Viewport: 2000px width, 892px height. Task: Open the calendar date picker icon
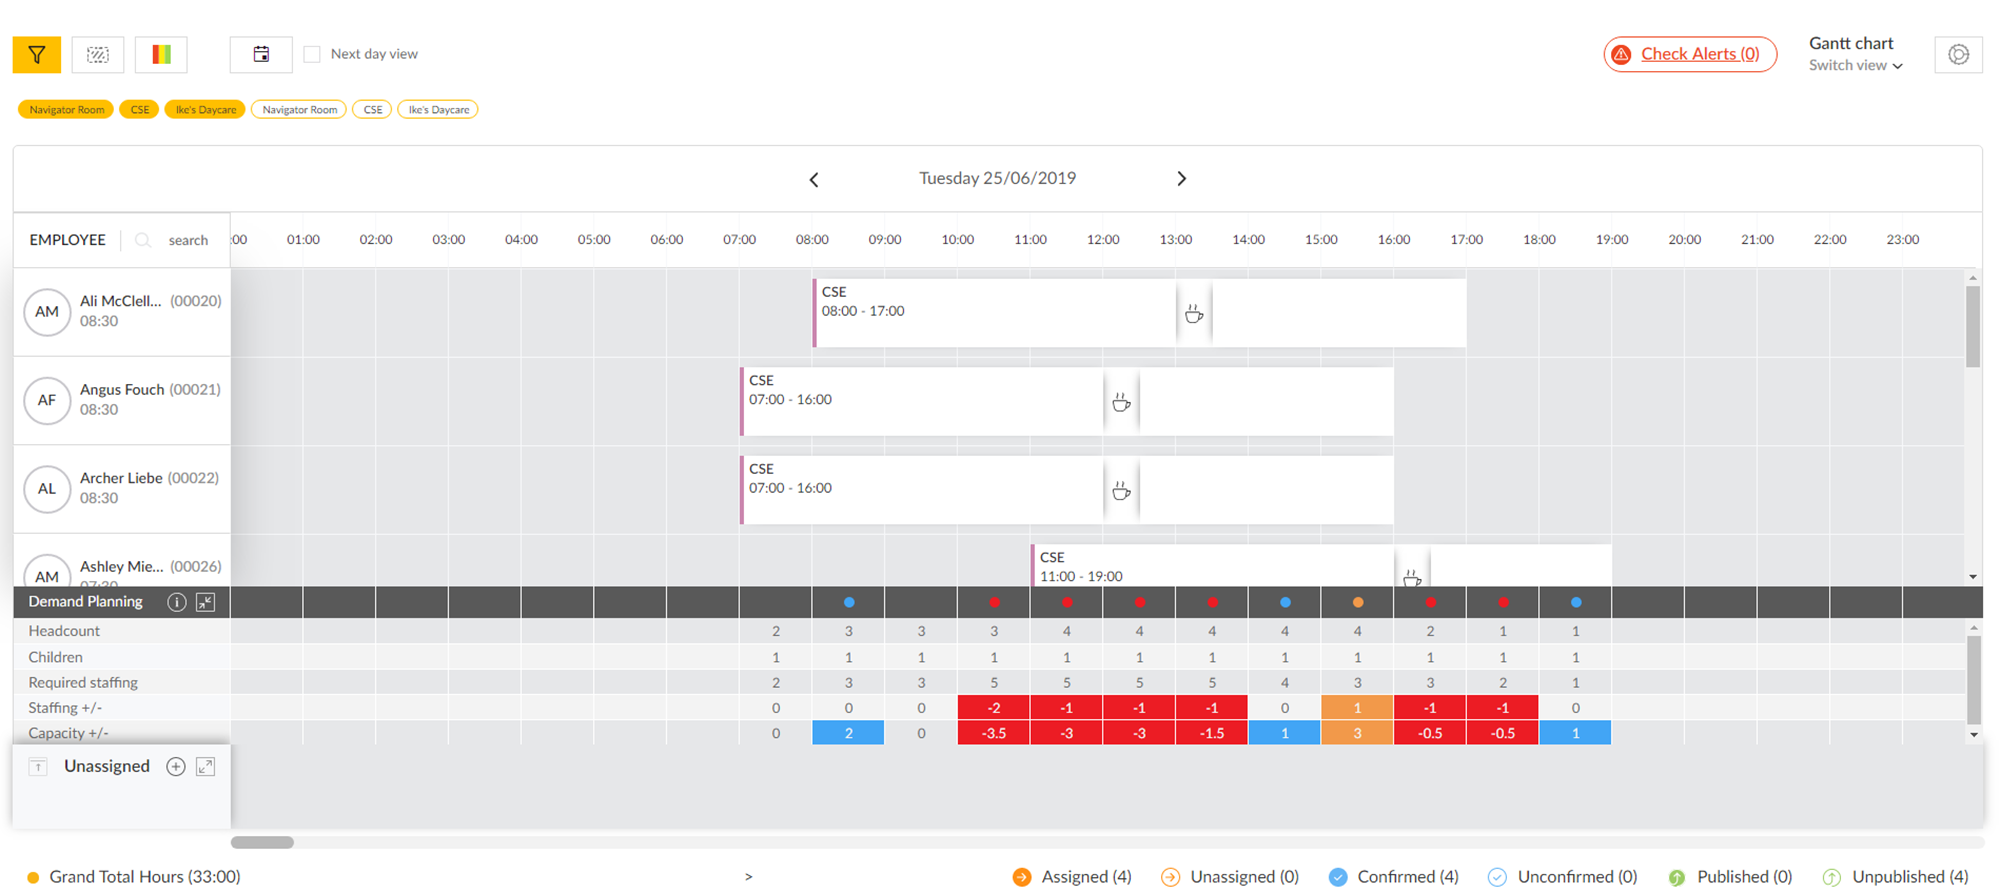coord(261,55)
